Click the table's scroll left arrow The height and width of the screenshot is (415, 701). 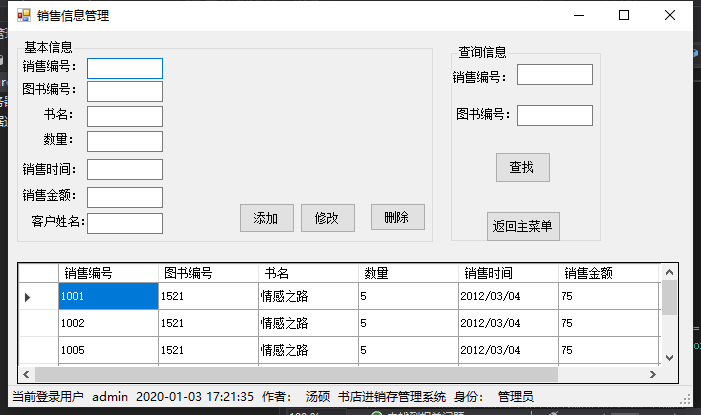[x=26, y=374]
